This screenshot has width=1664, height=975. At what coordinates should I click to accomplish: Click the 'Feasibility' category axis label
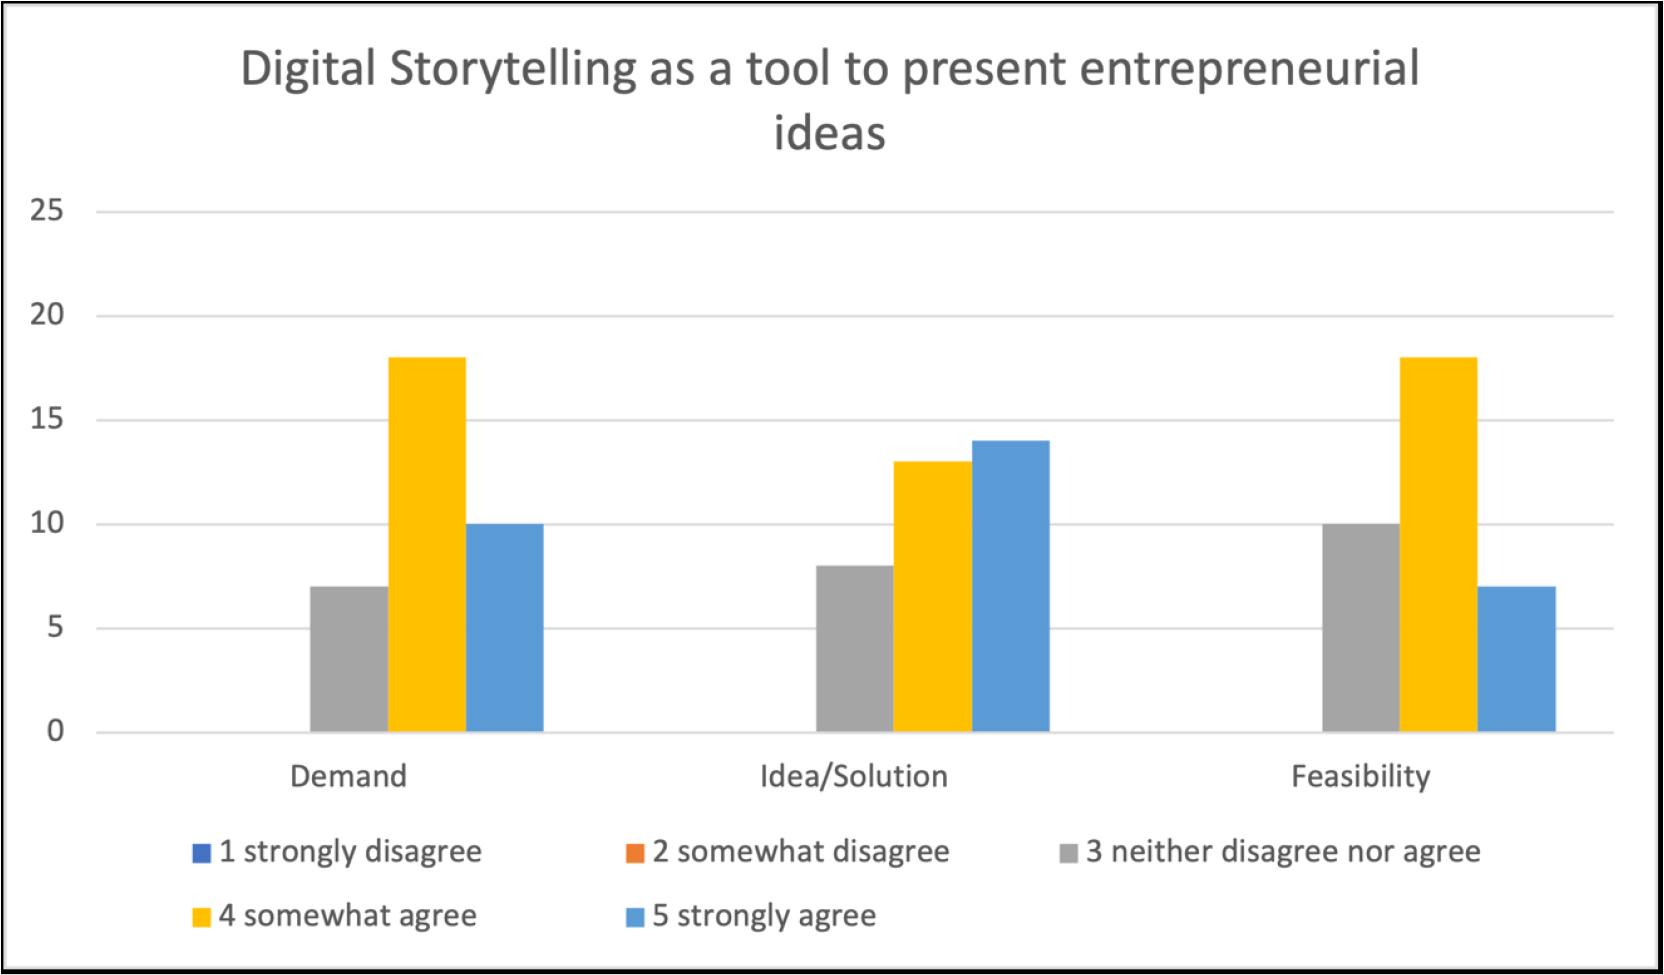click(1361, 777)
